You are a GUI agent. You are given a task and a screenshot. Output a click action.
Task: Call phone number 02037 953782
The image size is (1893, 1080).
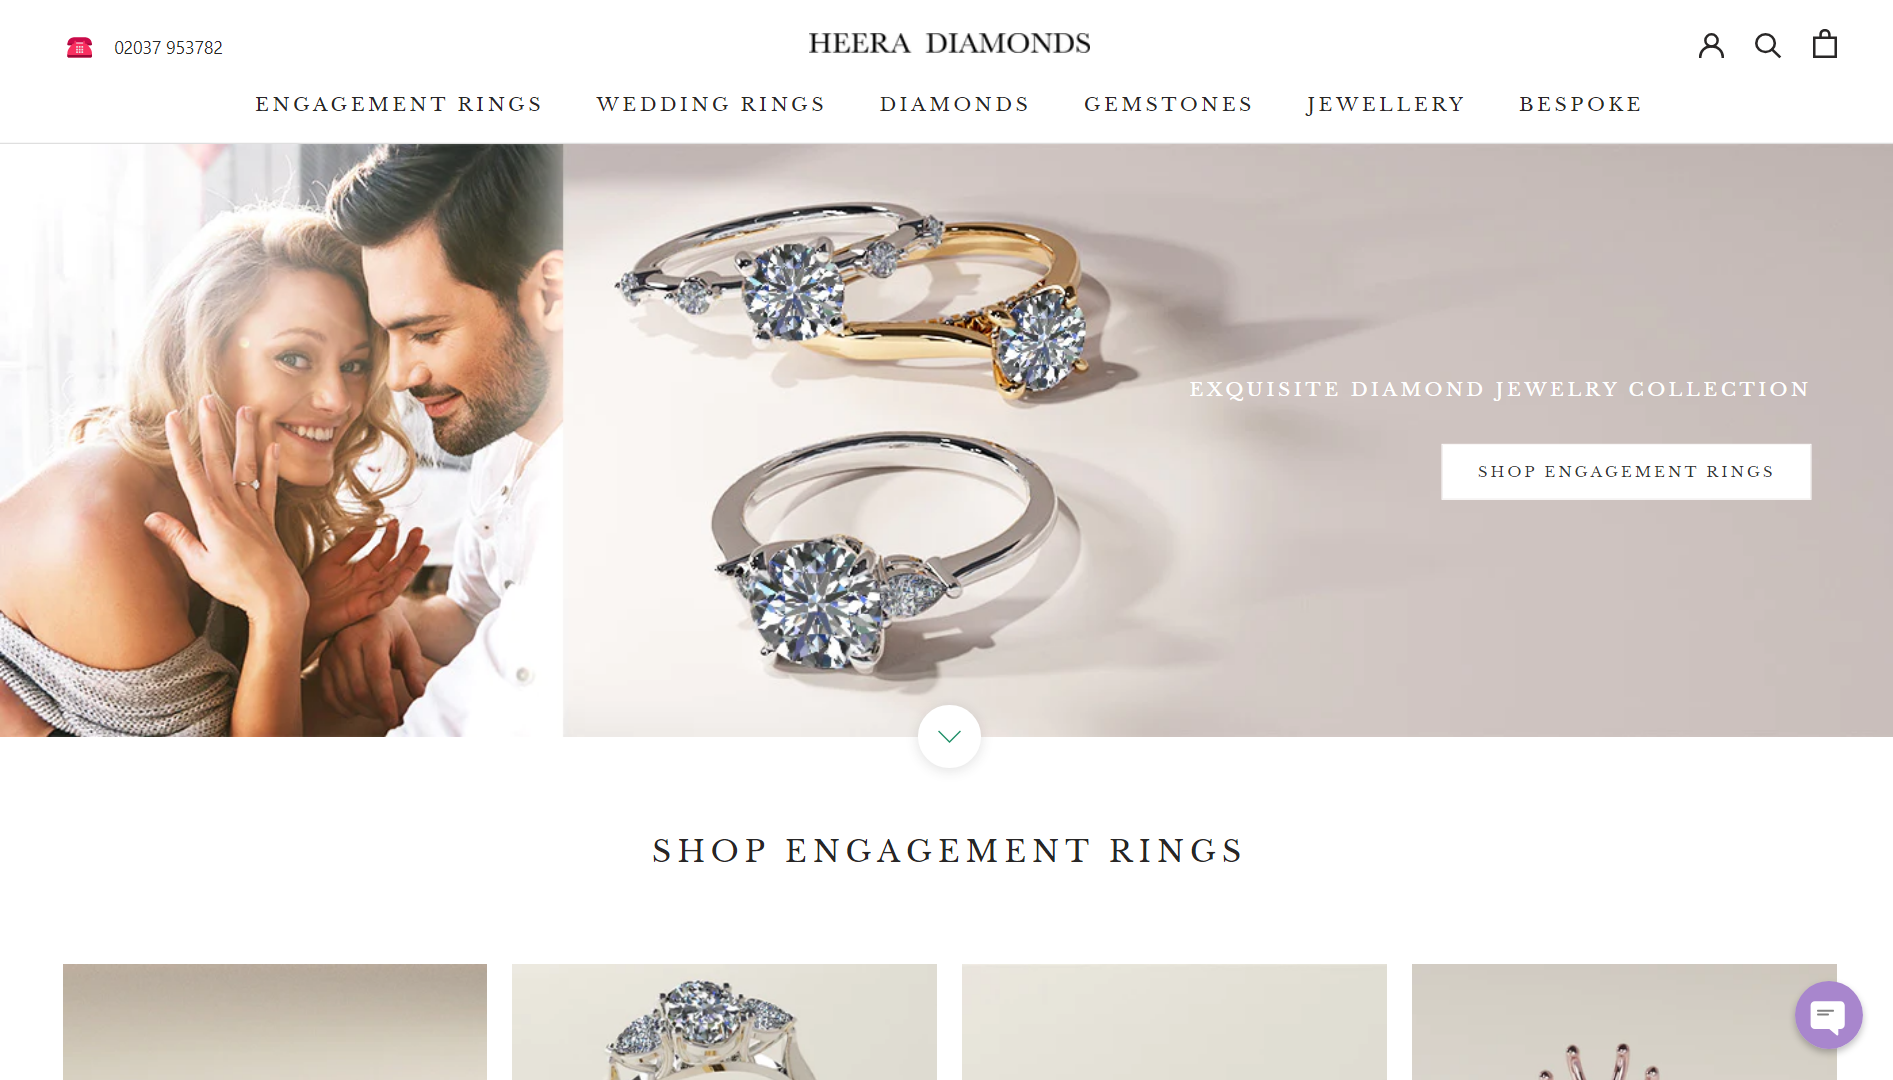click(168, 48)
